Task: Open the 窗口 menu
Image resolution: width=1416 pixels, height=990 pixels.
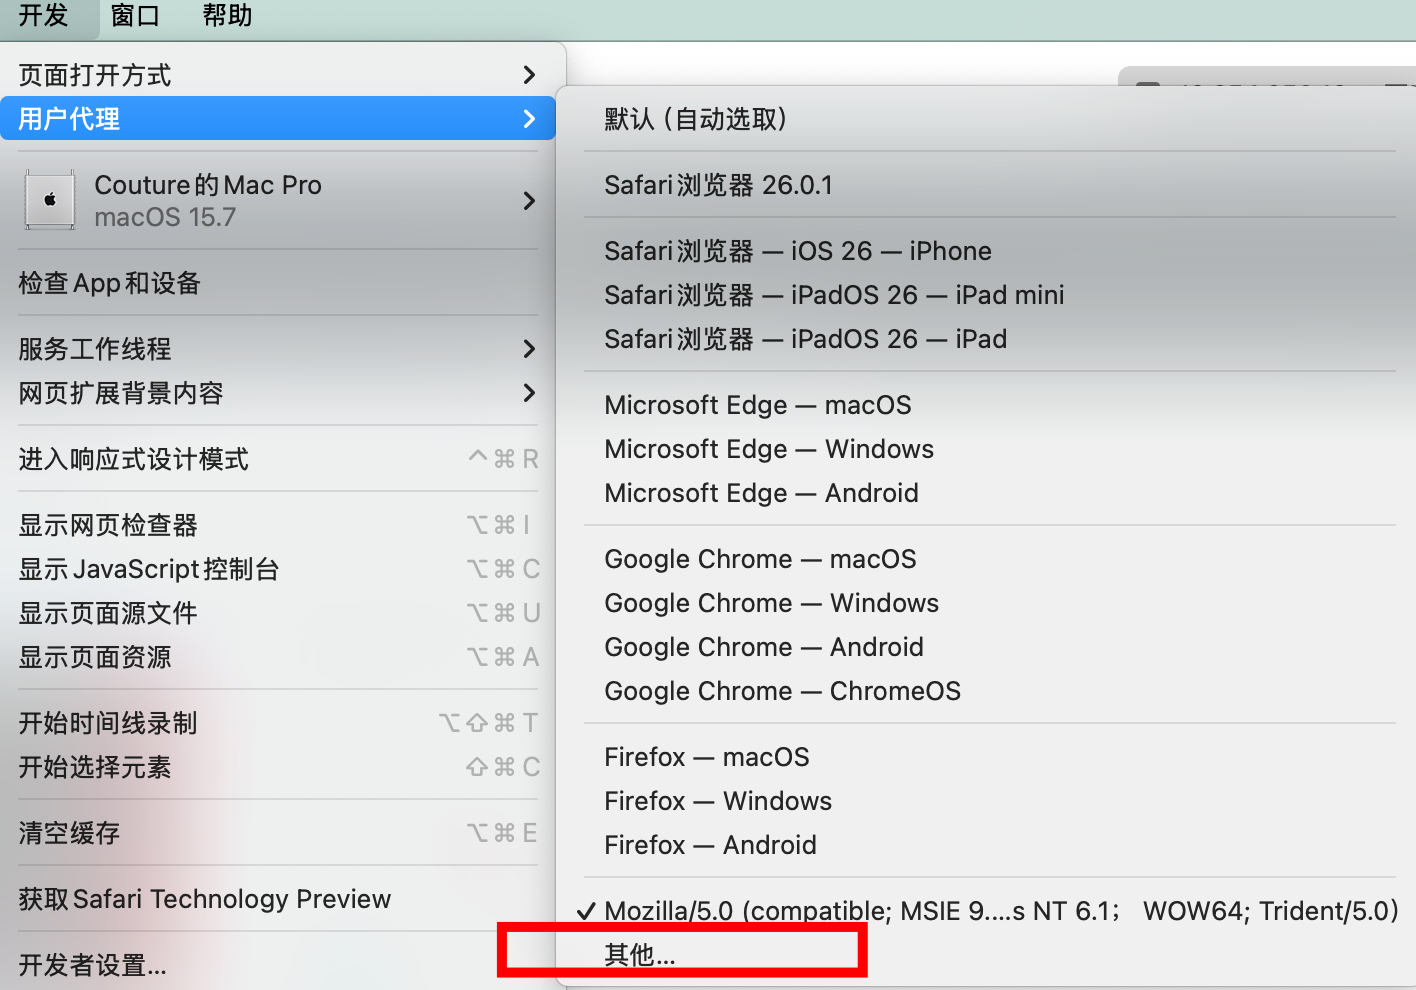Action: click(135, 16)
